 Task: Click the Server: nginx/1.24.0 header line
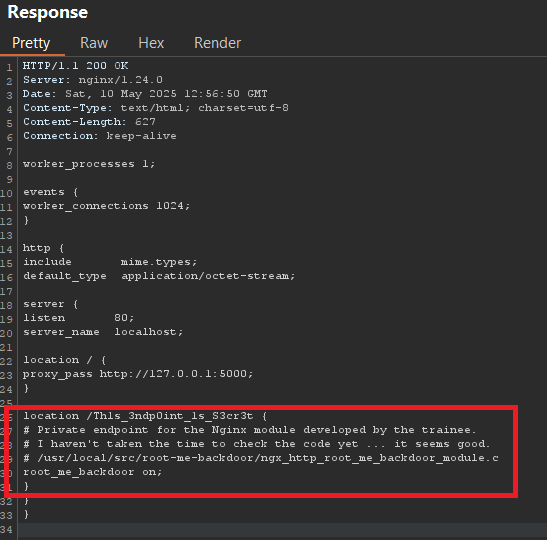pos(93,80)
